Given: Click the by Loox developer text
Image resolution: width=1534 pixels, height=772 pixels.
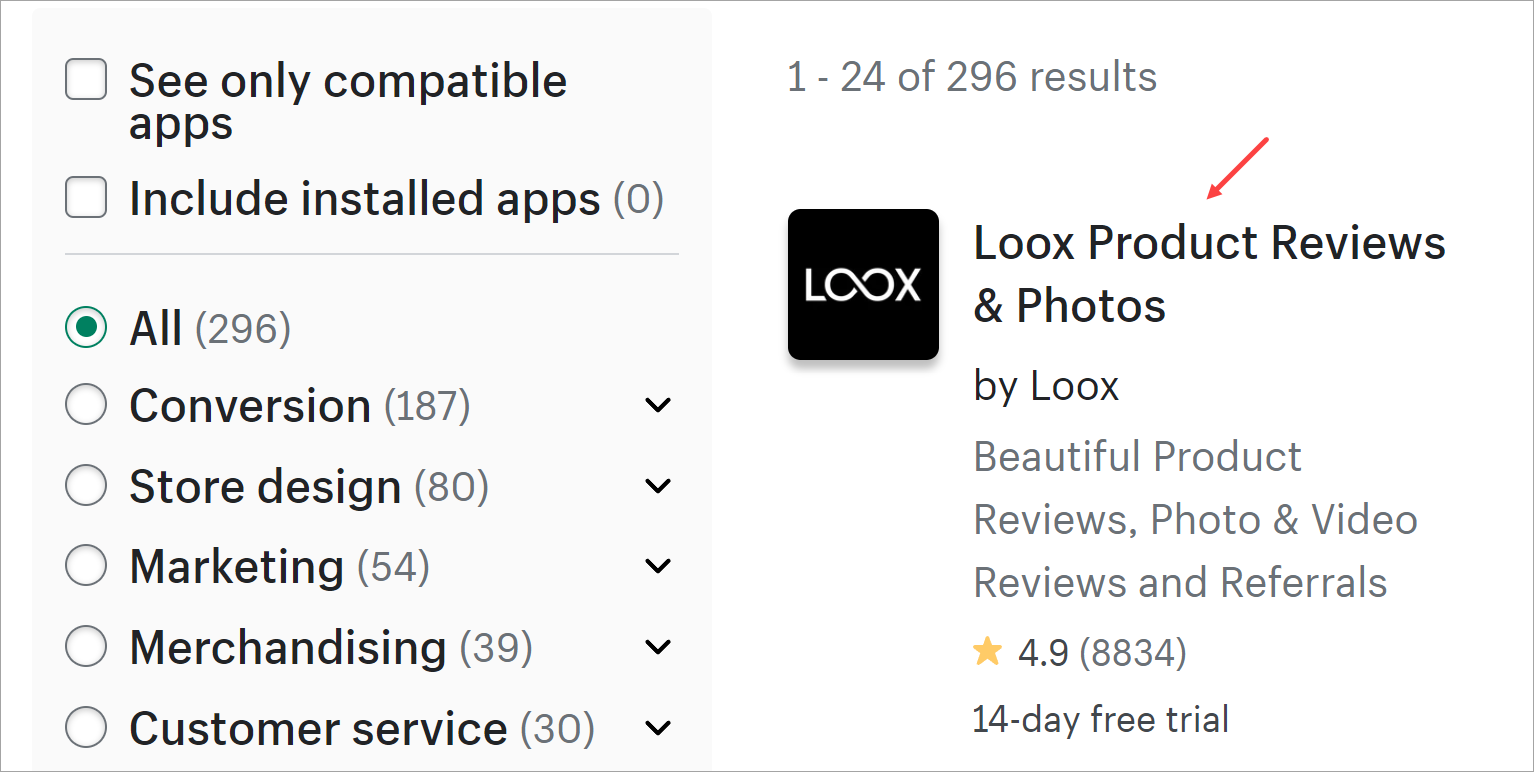Looking at the screenshot, I should (x=1046, y=386).
